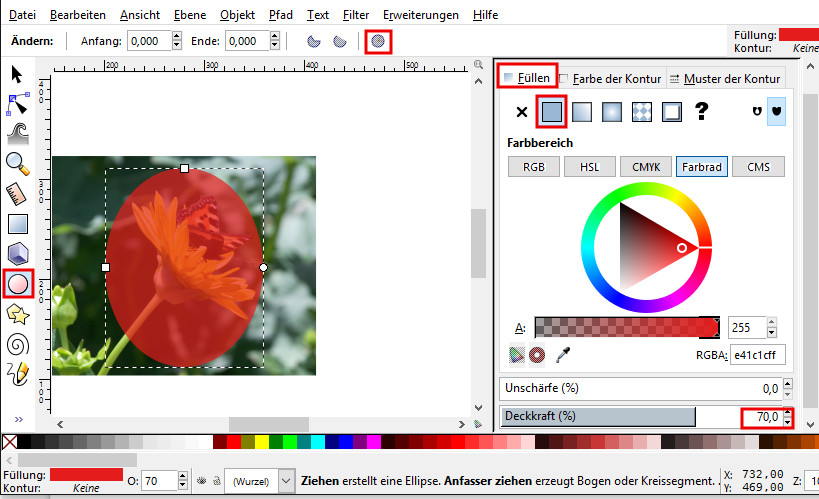Focus the O: opacity 70 field
Image resolution: width=819 pixels, height=499 pixels.
pos(159,481)
